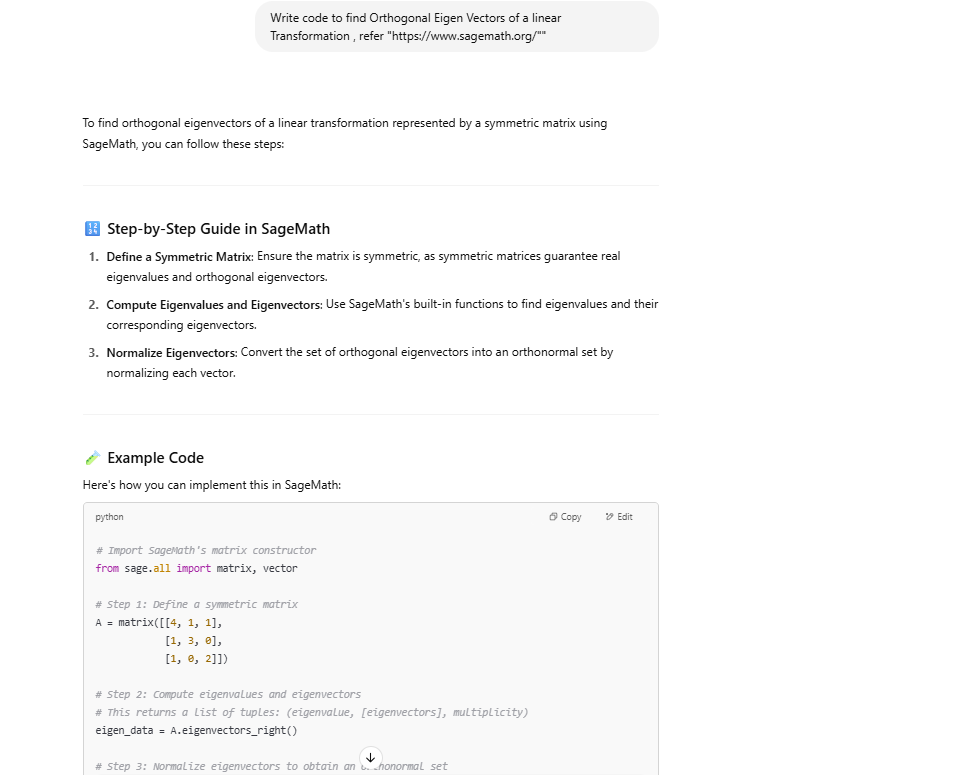Click the user prompt message bubble

click(457, 27)
